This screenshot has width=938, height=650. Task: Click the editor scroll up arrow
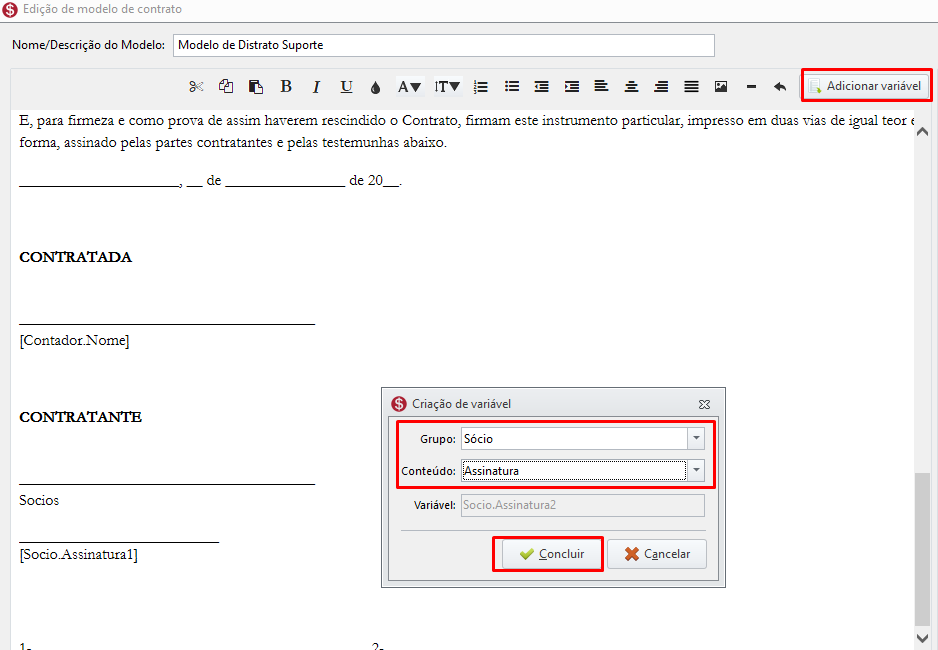tap(922, 132)
